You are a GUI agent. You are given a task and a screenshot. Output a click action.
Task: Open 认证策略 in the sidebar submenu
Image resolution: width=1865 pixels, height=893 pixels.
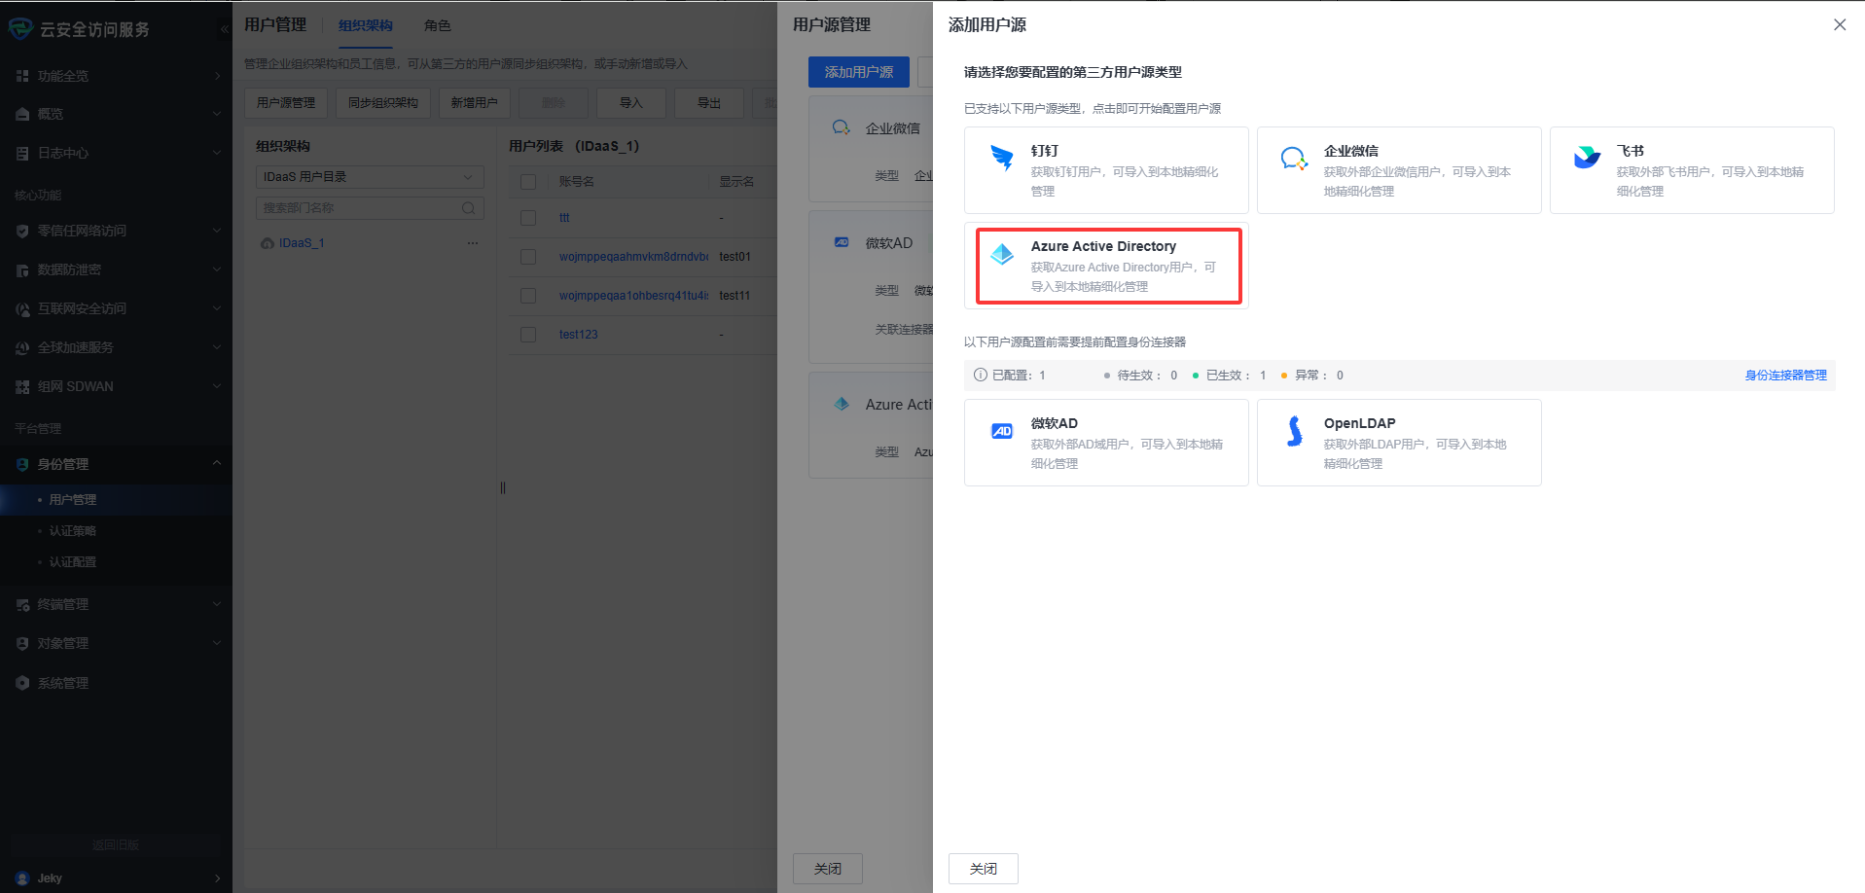pos(73,531)
